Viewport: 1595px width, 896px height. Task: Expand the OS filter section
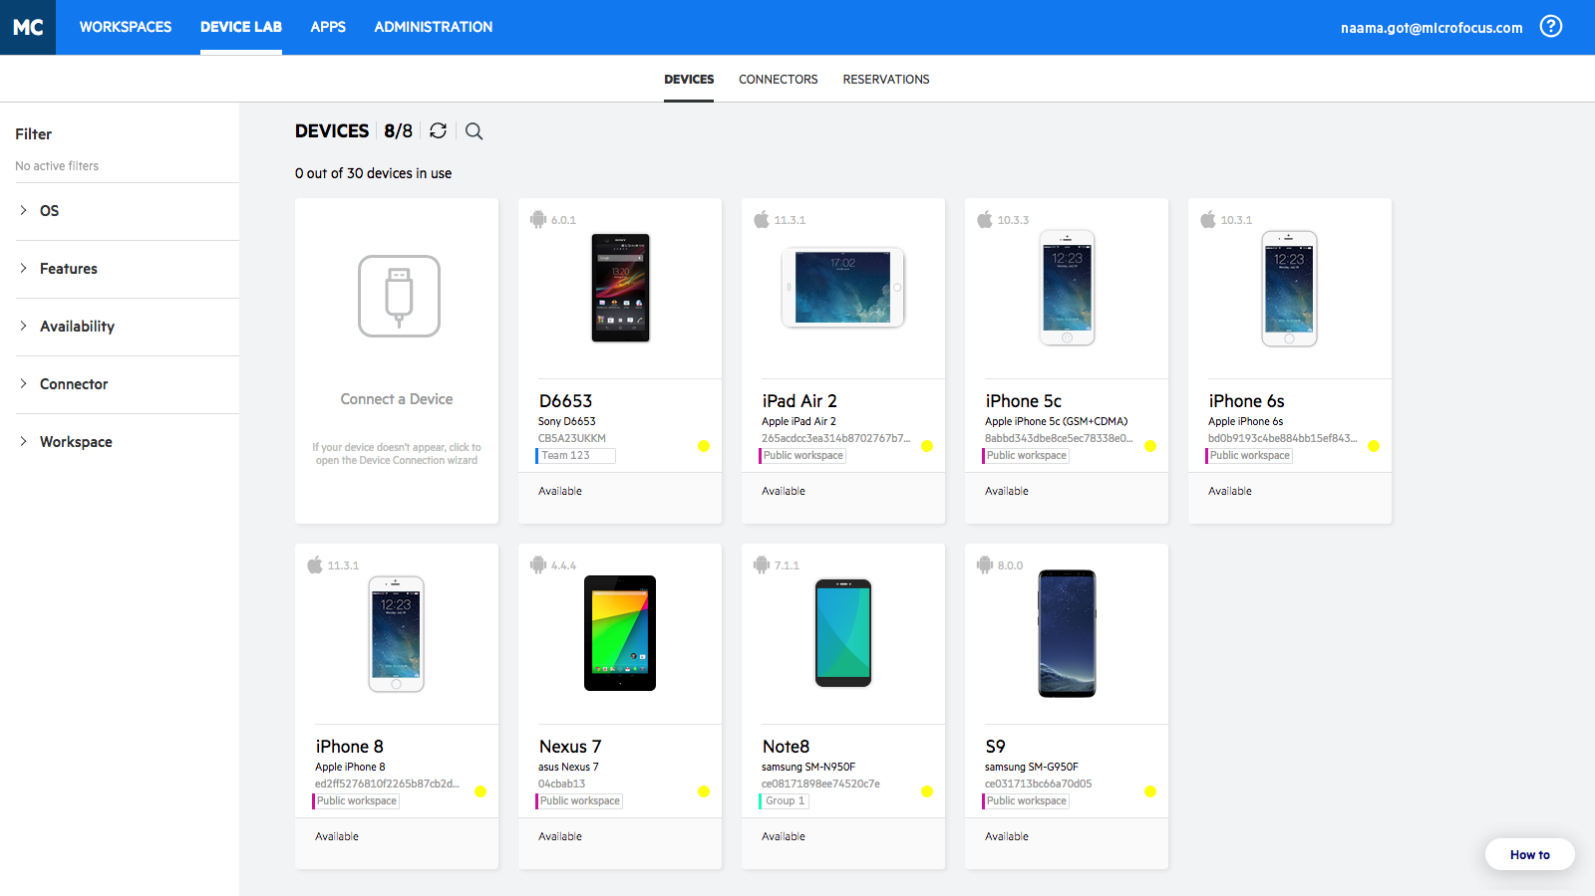127,211
